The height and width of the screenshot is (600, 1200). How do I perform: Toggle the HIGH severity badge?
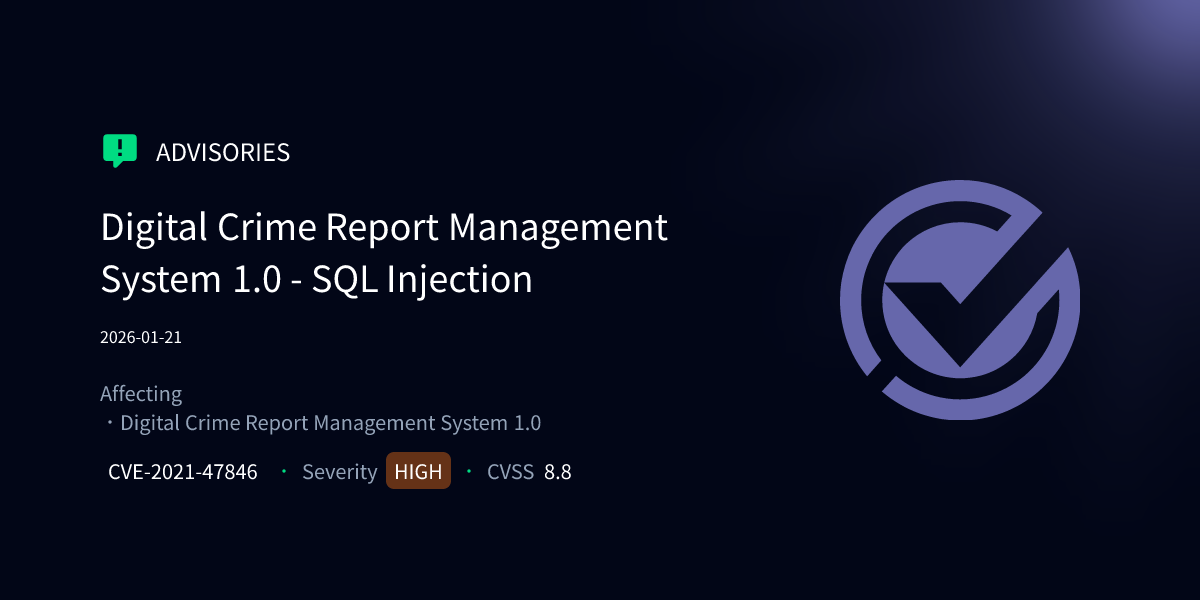click(418, 470)
